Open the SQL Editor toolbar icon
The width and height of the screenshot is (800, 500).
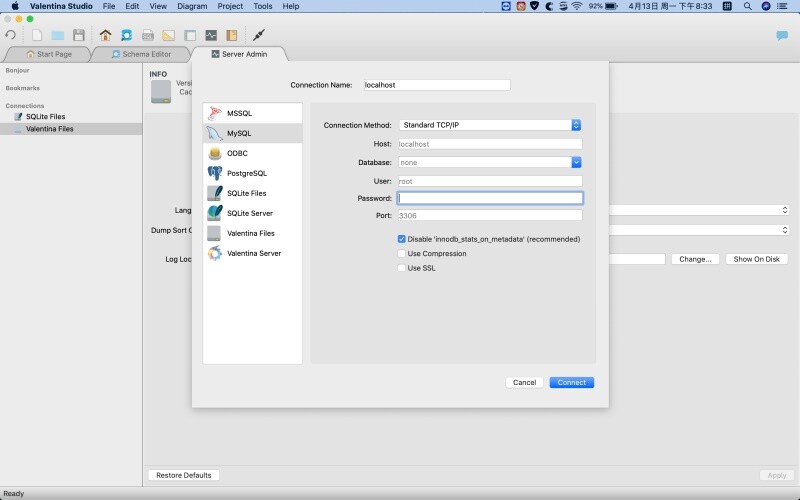[x=148, y=35]
